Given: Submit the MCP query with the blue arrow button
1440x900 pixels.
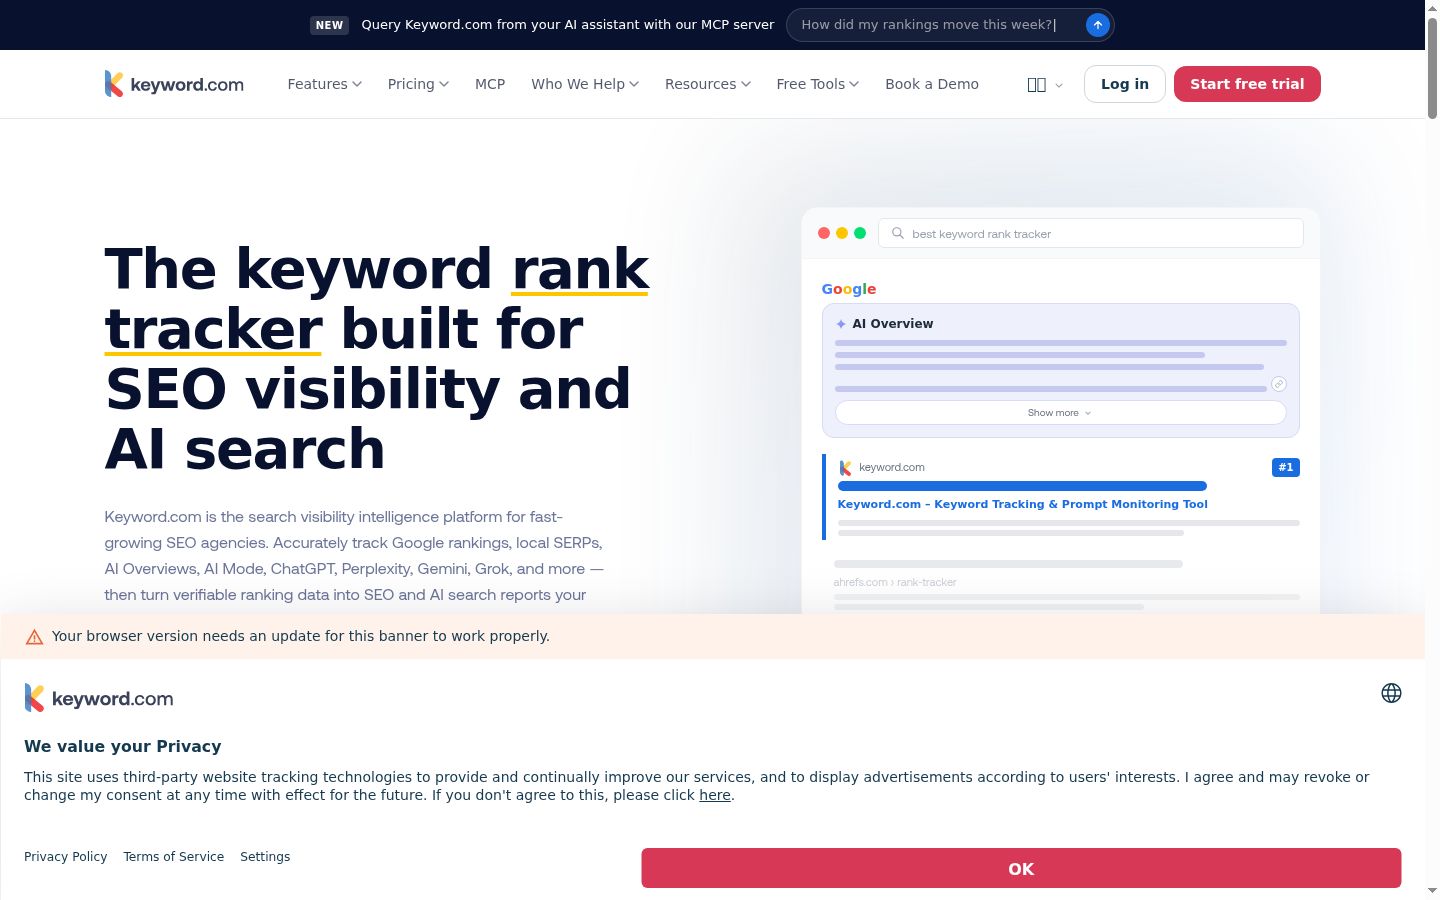Looking at the screenshot, I should [x=1097, y=25].
